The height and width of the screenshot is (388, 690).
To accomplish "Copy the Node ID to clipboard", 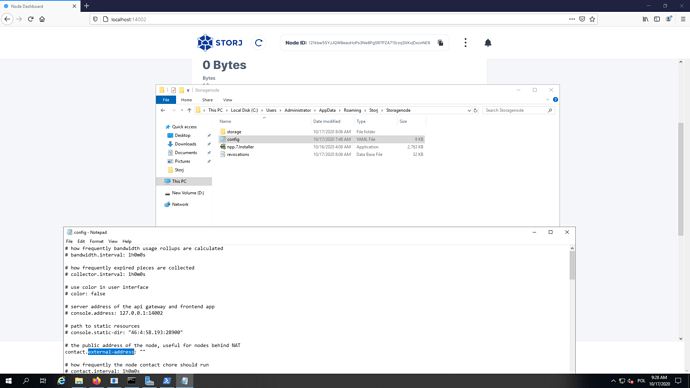I will pos(440,43).
